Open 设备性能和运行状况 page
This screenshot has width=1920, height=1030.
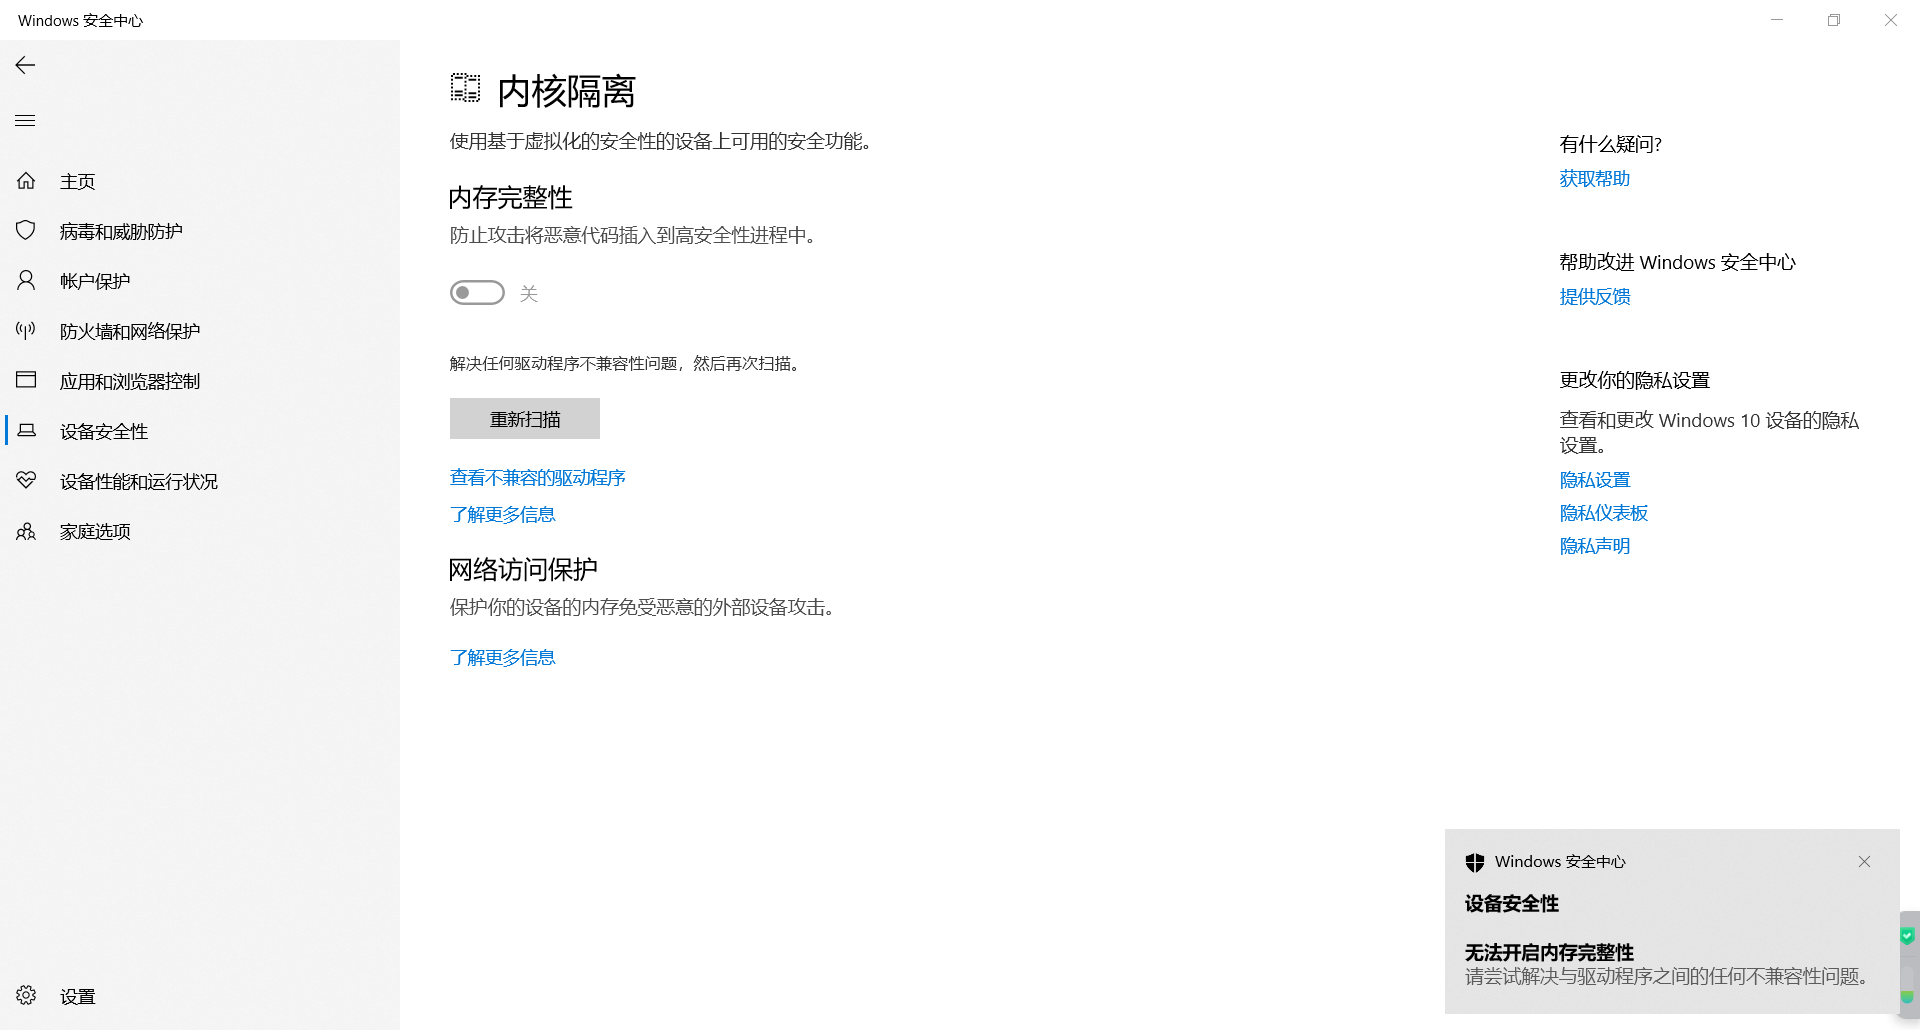coord(137,481)
